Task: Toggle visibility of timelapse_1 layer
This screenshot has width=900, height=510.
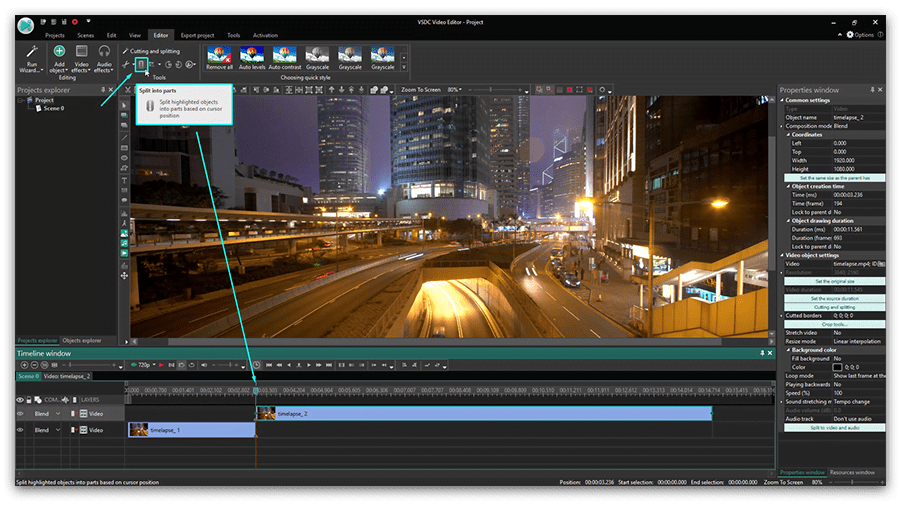Action: (20, 430)
